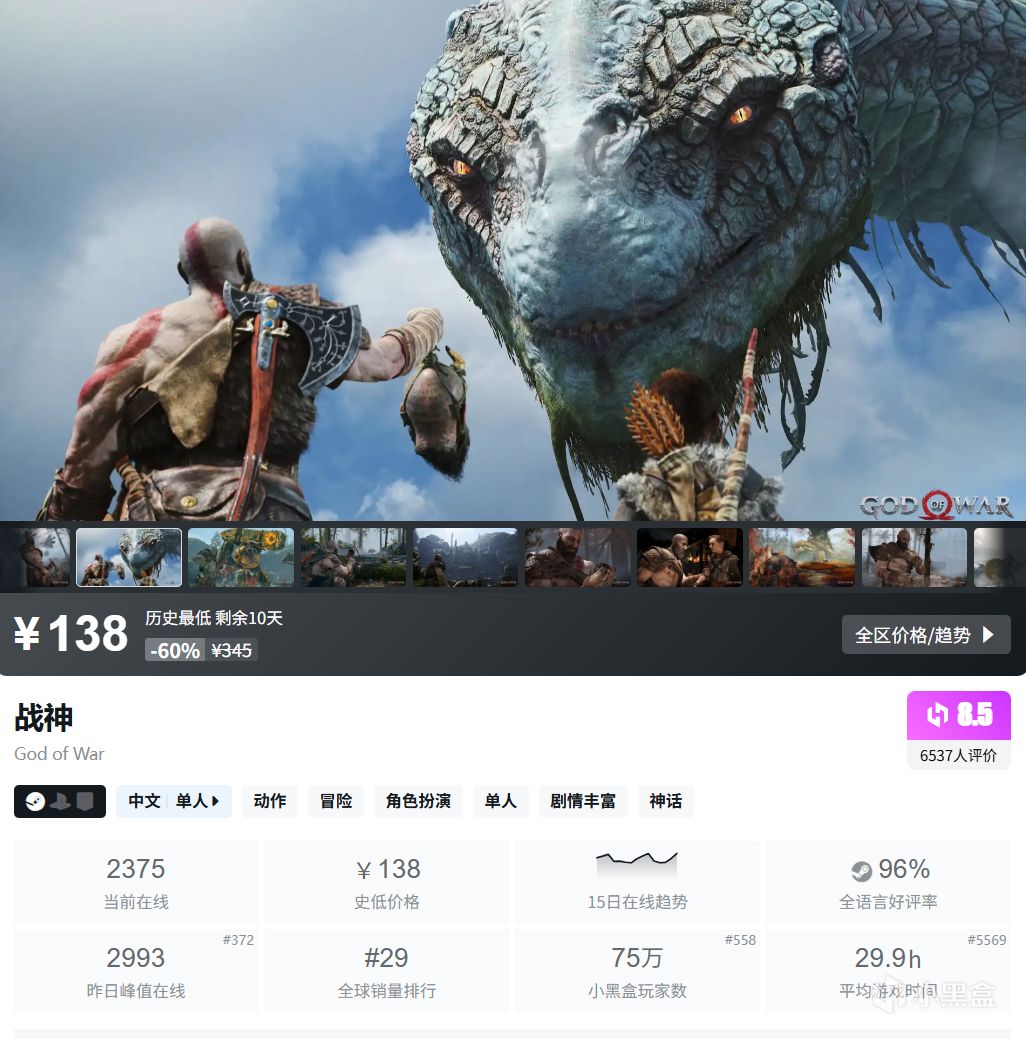Select the 角色扮演 tag

(x=418, y=801)
